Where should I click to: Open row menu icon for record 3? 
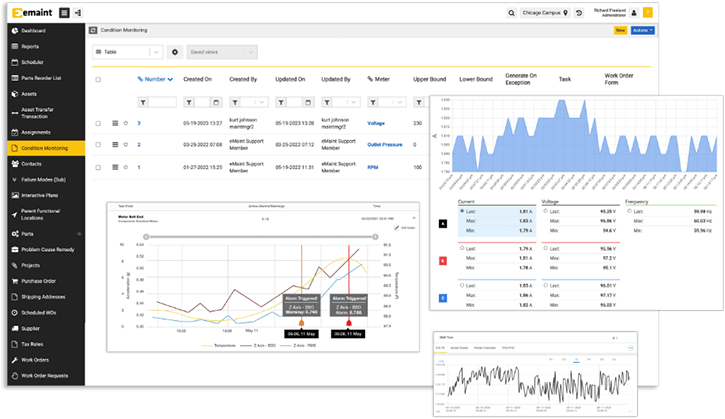click(115, 123)
